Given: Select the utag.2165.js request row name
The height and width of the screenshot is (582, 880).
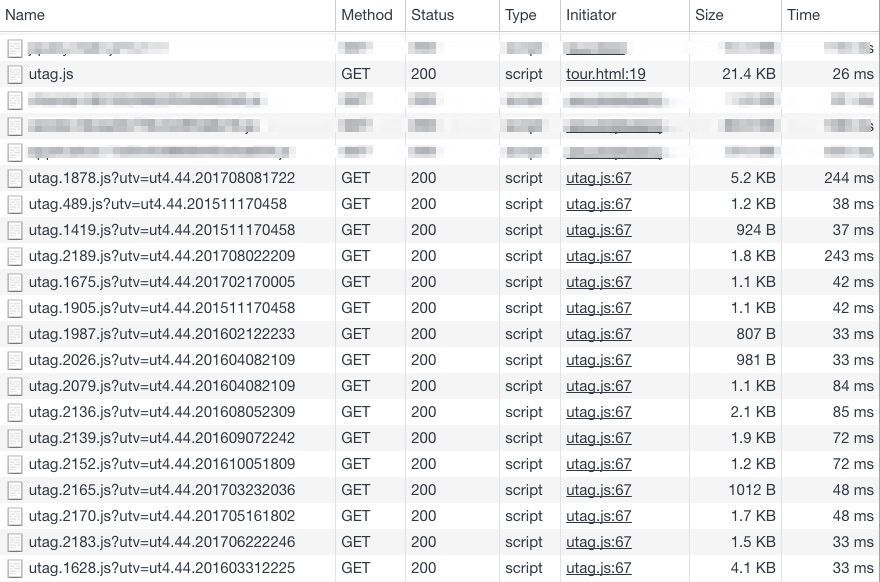Looking at the screenshot, I should 161,490.
